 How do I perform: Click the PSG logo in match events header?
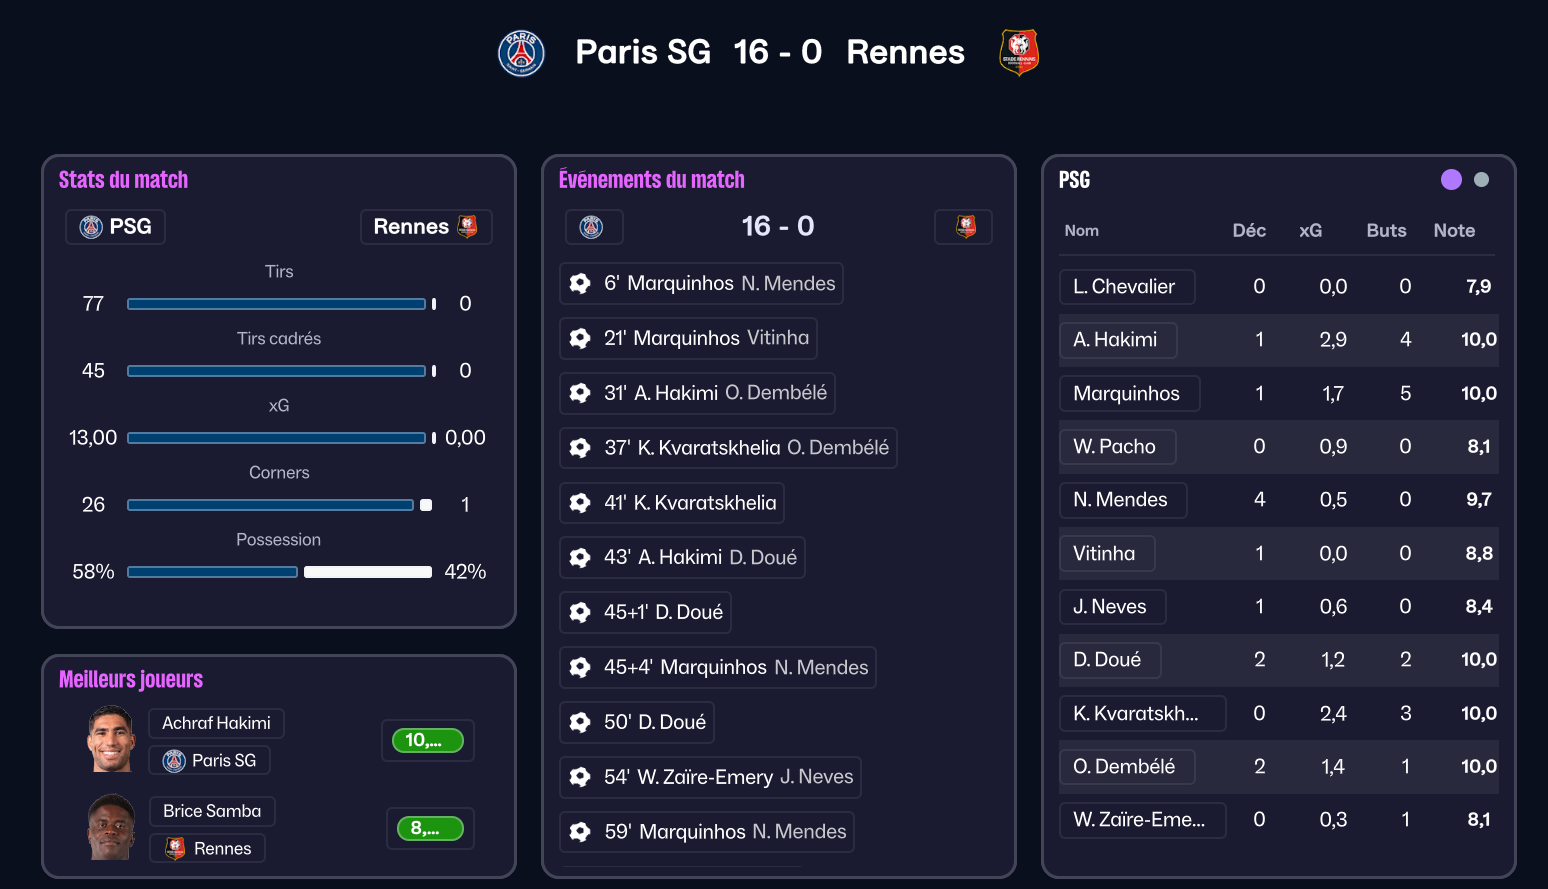coord(592,227)
